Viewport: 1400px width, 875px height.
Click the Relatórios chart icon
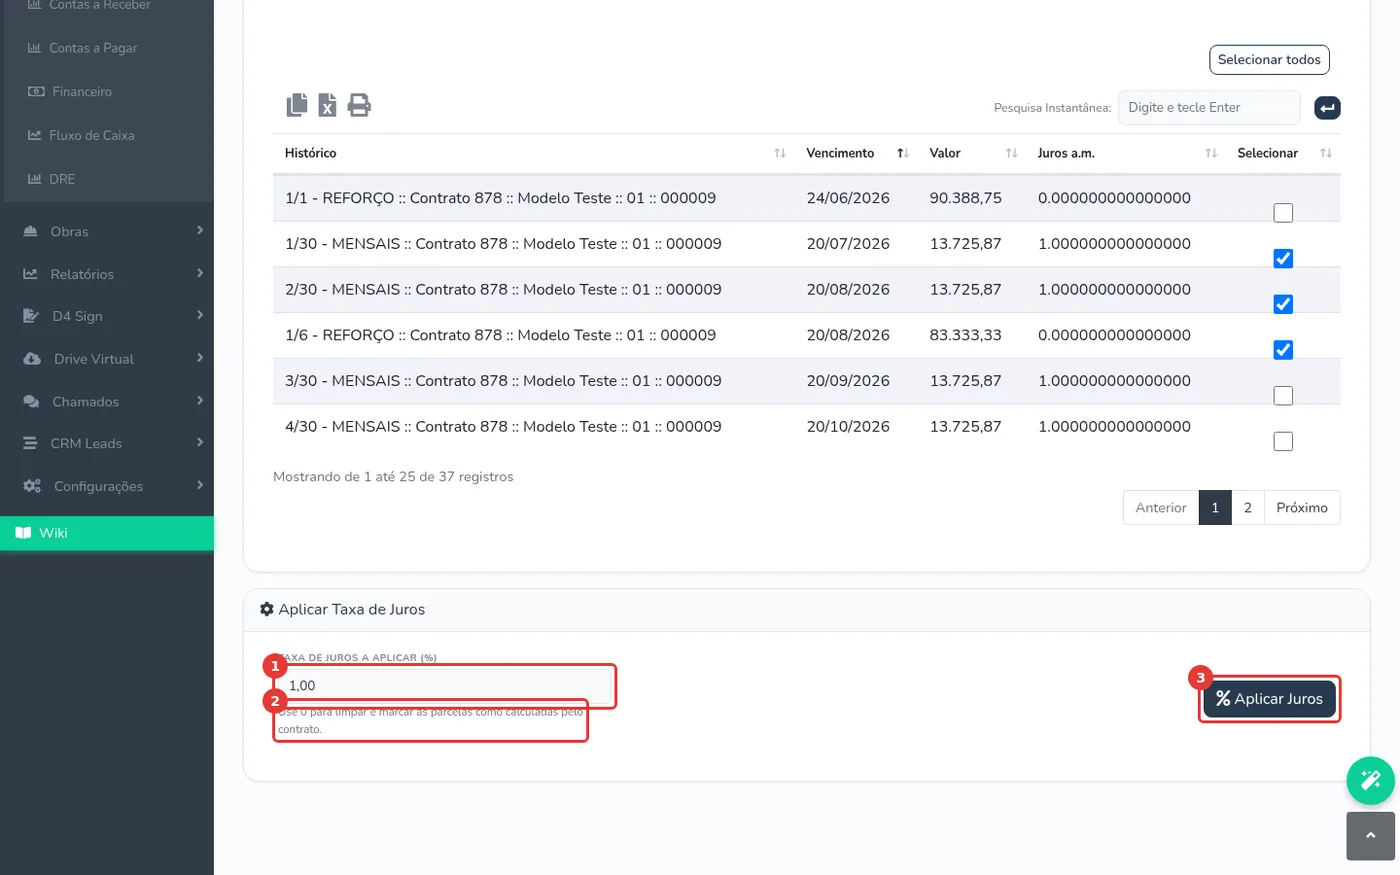click(31, 274)
